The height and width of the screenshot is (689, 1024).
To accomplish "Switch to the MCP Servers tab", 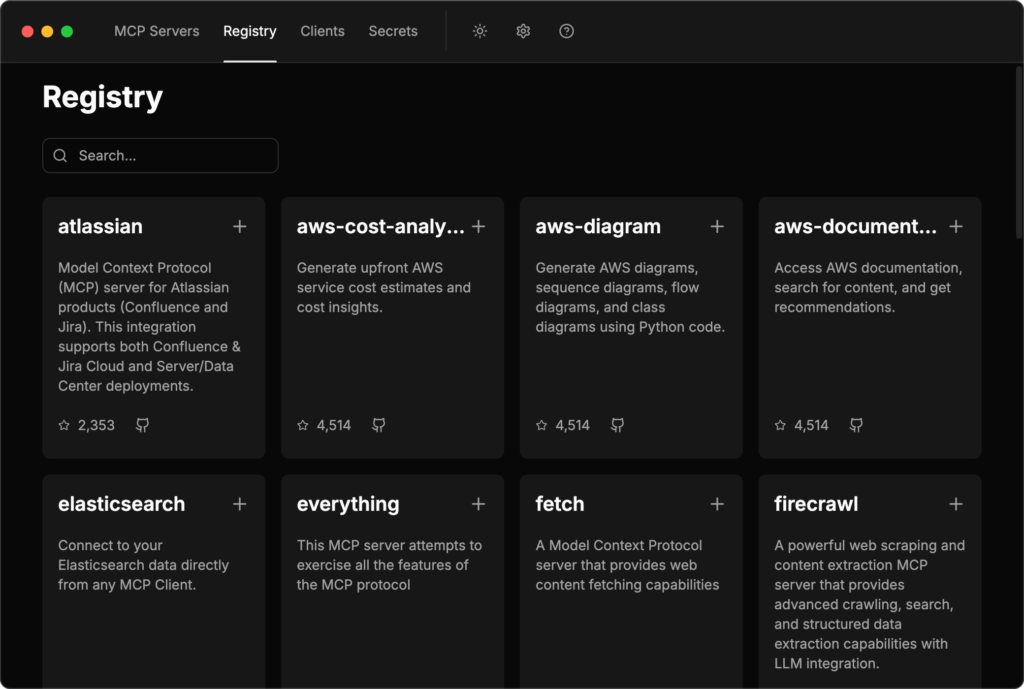I will tap(156, 31).
